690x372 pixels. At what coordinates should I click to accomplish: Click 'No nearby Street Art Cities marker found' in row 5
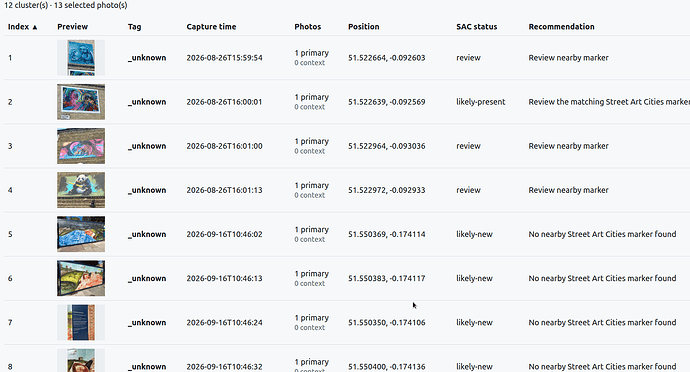pyautogui.click(x=602, y=234)
